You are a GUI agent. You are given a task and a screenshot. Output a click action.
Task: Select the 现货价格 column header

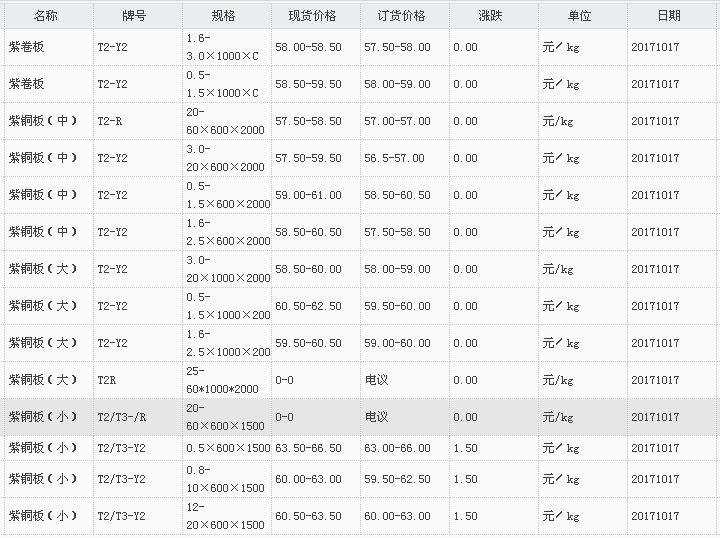pos(312,16)
